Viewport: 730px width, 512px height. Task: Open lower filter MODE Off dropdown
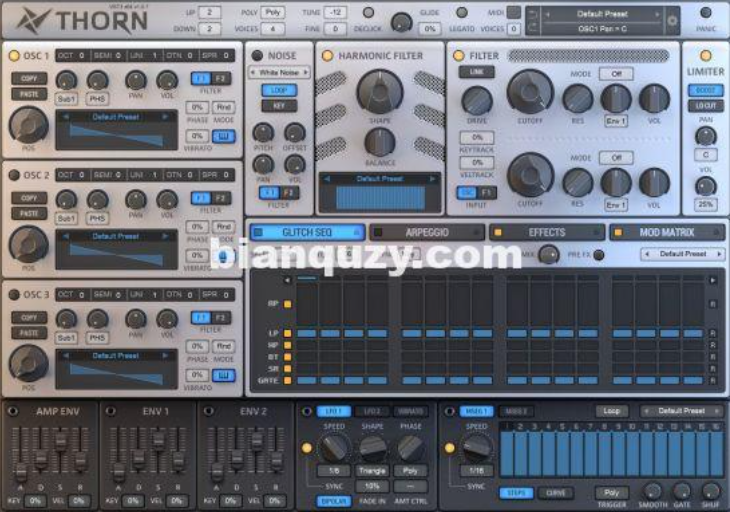click(616, 158)
